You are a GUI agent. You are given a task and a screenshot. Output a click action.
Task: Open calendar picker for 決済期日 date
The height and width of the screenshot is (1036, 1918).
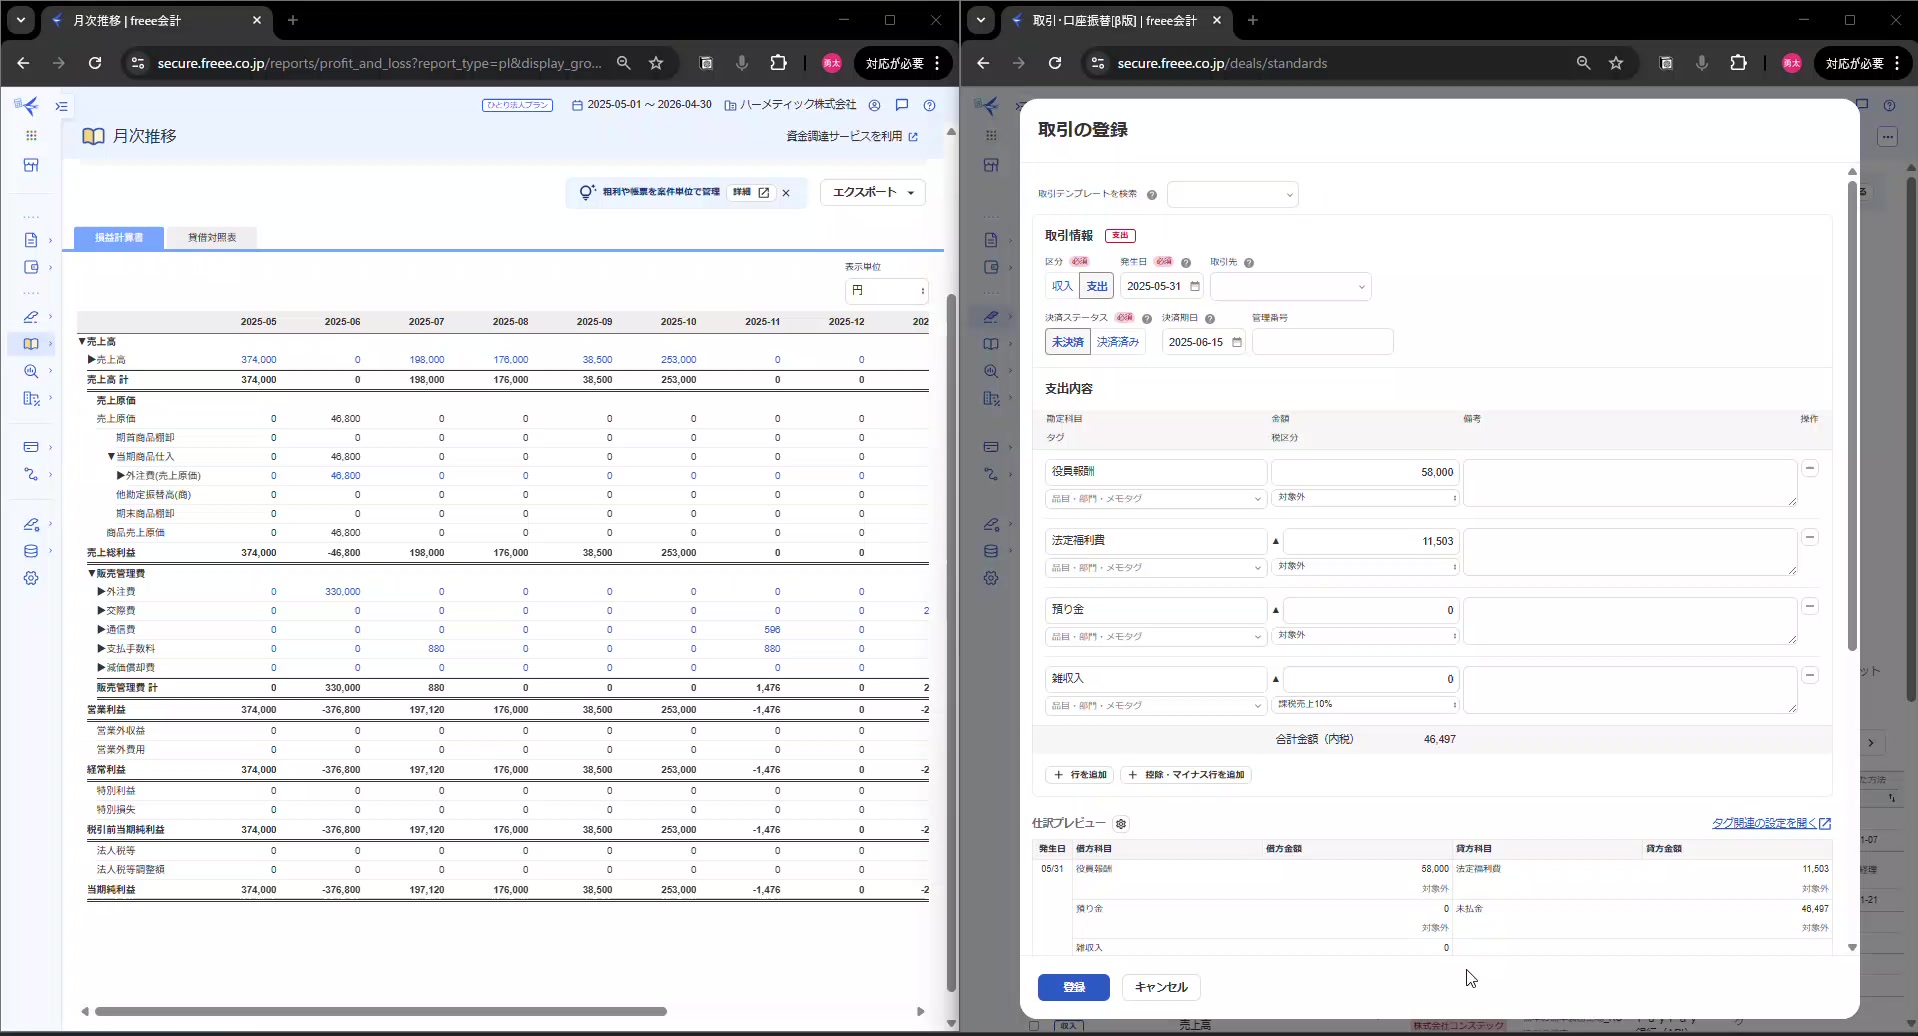tap(1237, 343)
